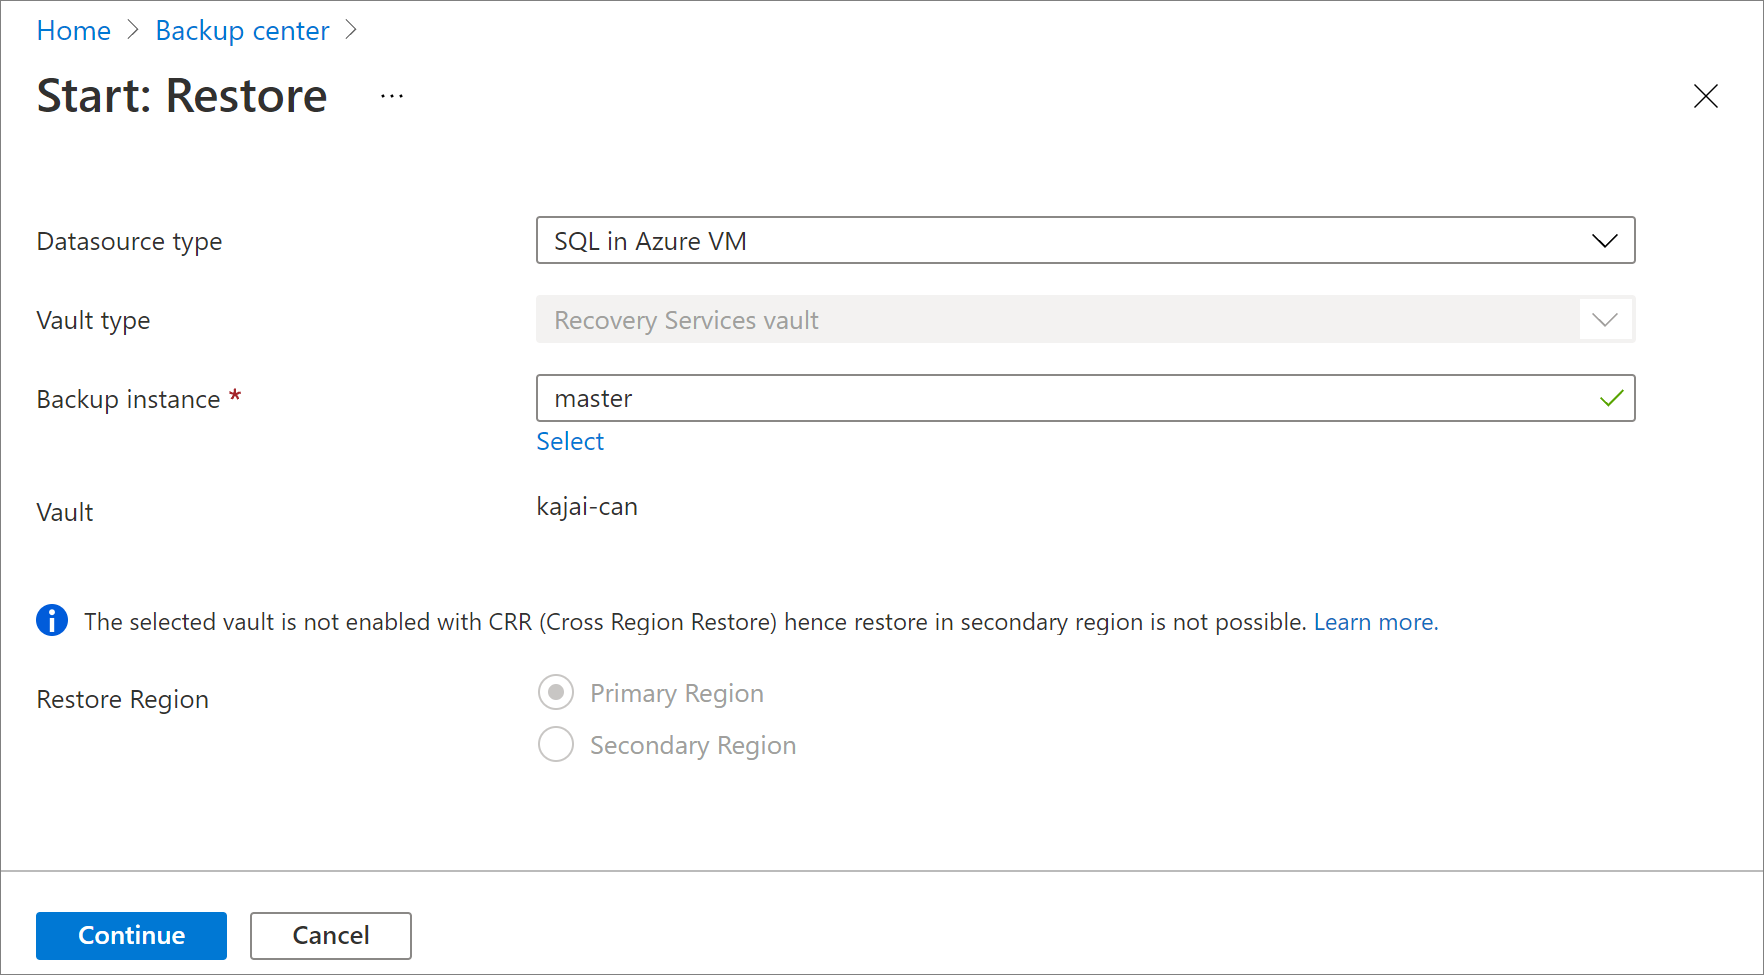Image resolution: width=1764 pixels, height=975 pixels.
Task: Open the Learn more link
Action: point(1375,622)
